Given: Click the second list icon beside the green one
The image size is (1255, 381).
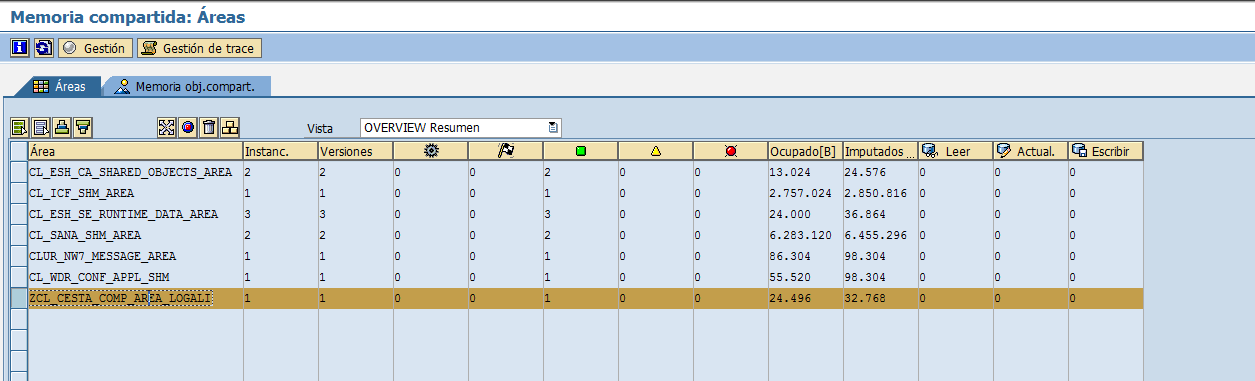Looking at the screenshot, I should (41, 127).
